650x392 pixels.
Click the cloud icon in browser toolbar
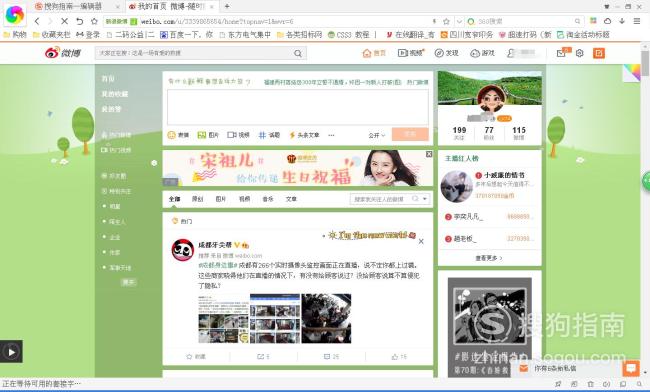point(607,21)
